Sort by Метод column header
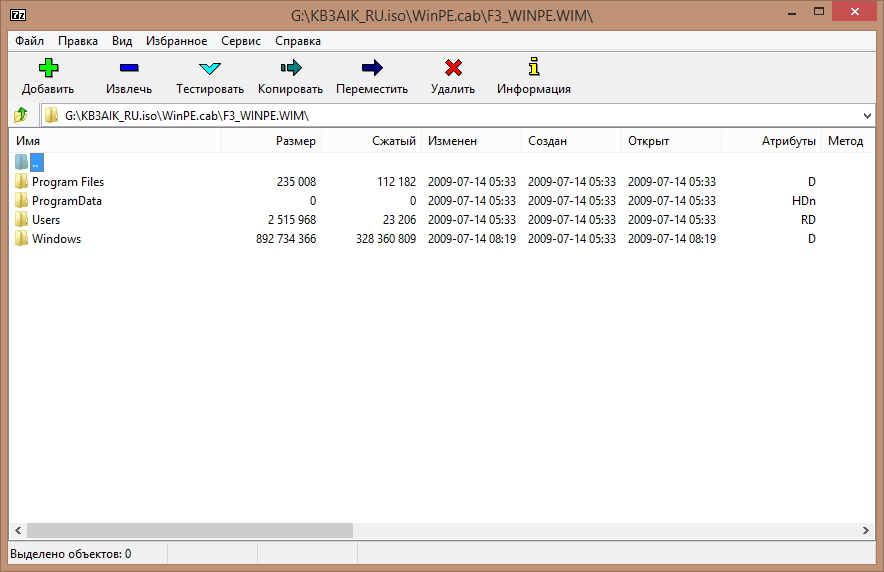The image size is (884, 572). click(x=848, y=141)
